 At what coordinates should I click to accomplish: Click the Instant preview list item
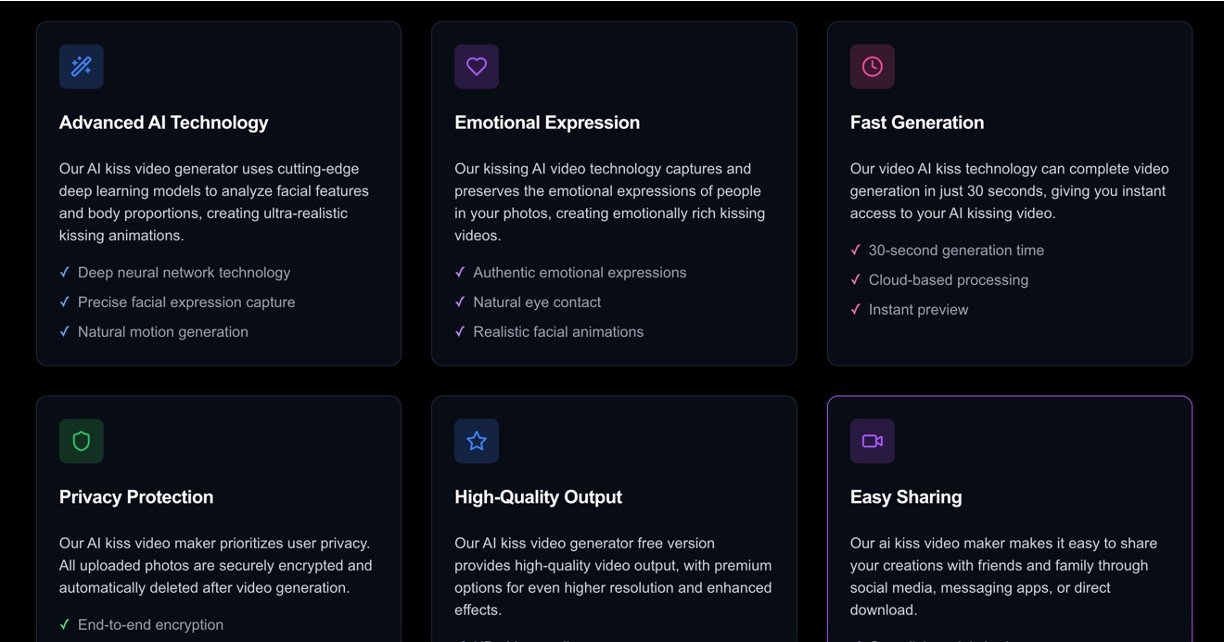pyautogui.click(x=918, y=310)
